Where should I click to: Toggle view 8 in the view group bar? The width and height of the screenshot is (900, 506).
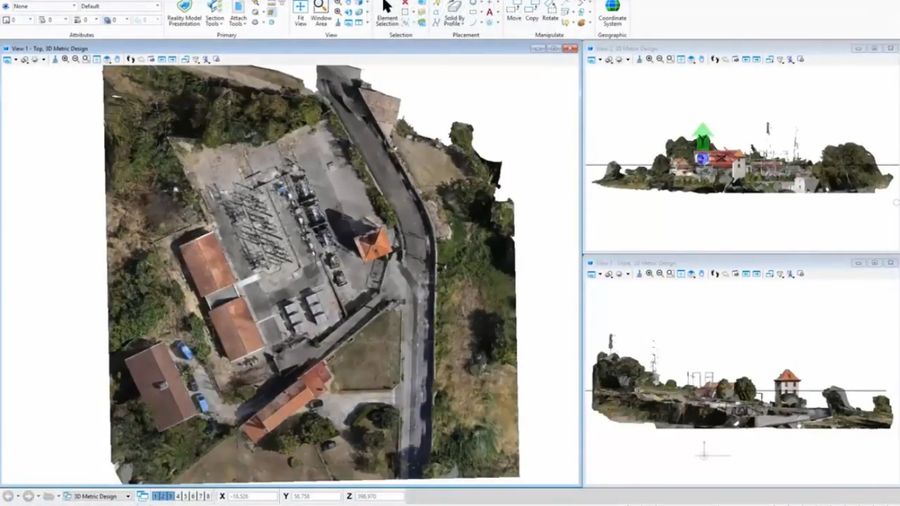[208, 496]
